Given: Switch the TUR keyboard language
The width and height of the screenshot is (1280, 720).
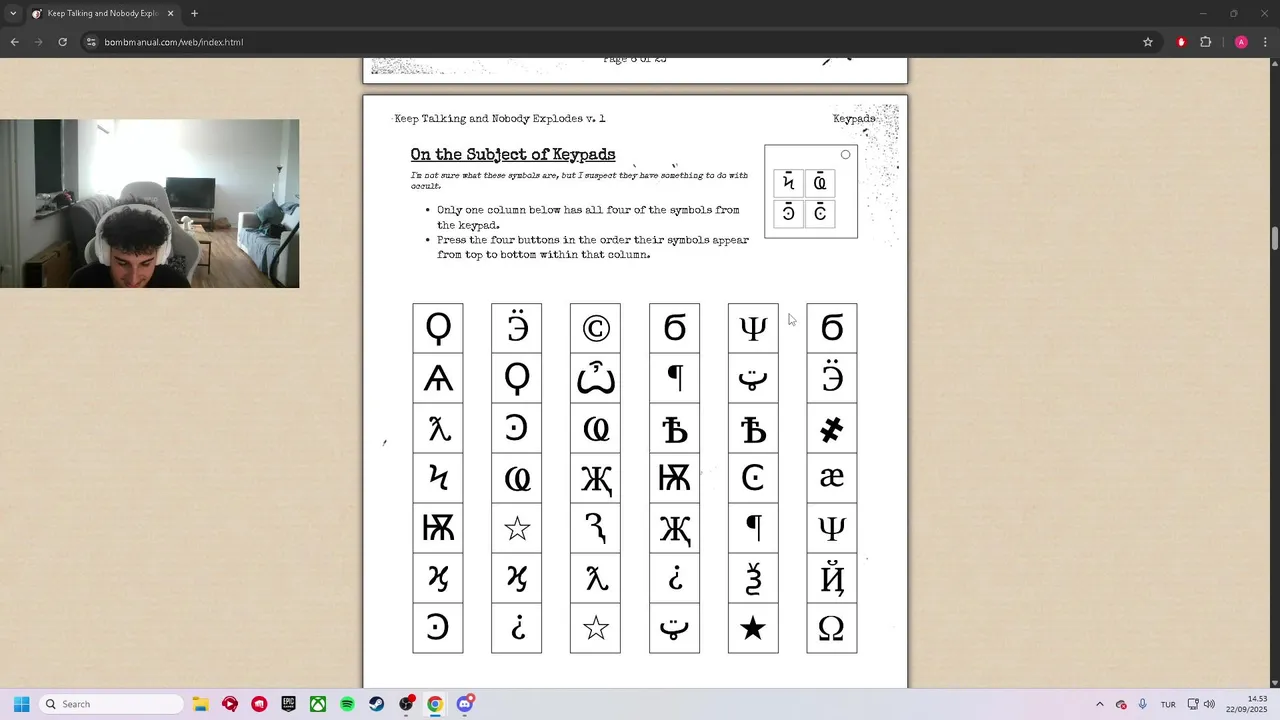Looking at the screenshot, I should click(x=1168, y=704).
